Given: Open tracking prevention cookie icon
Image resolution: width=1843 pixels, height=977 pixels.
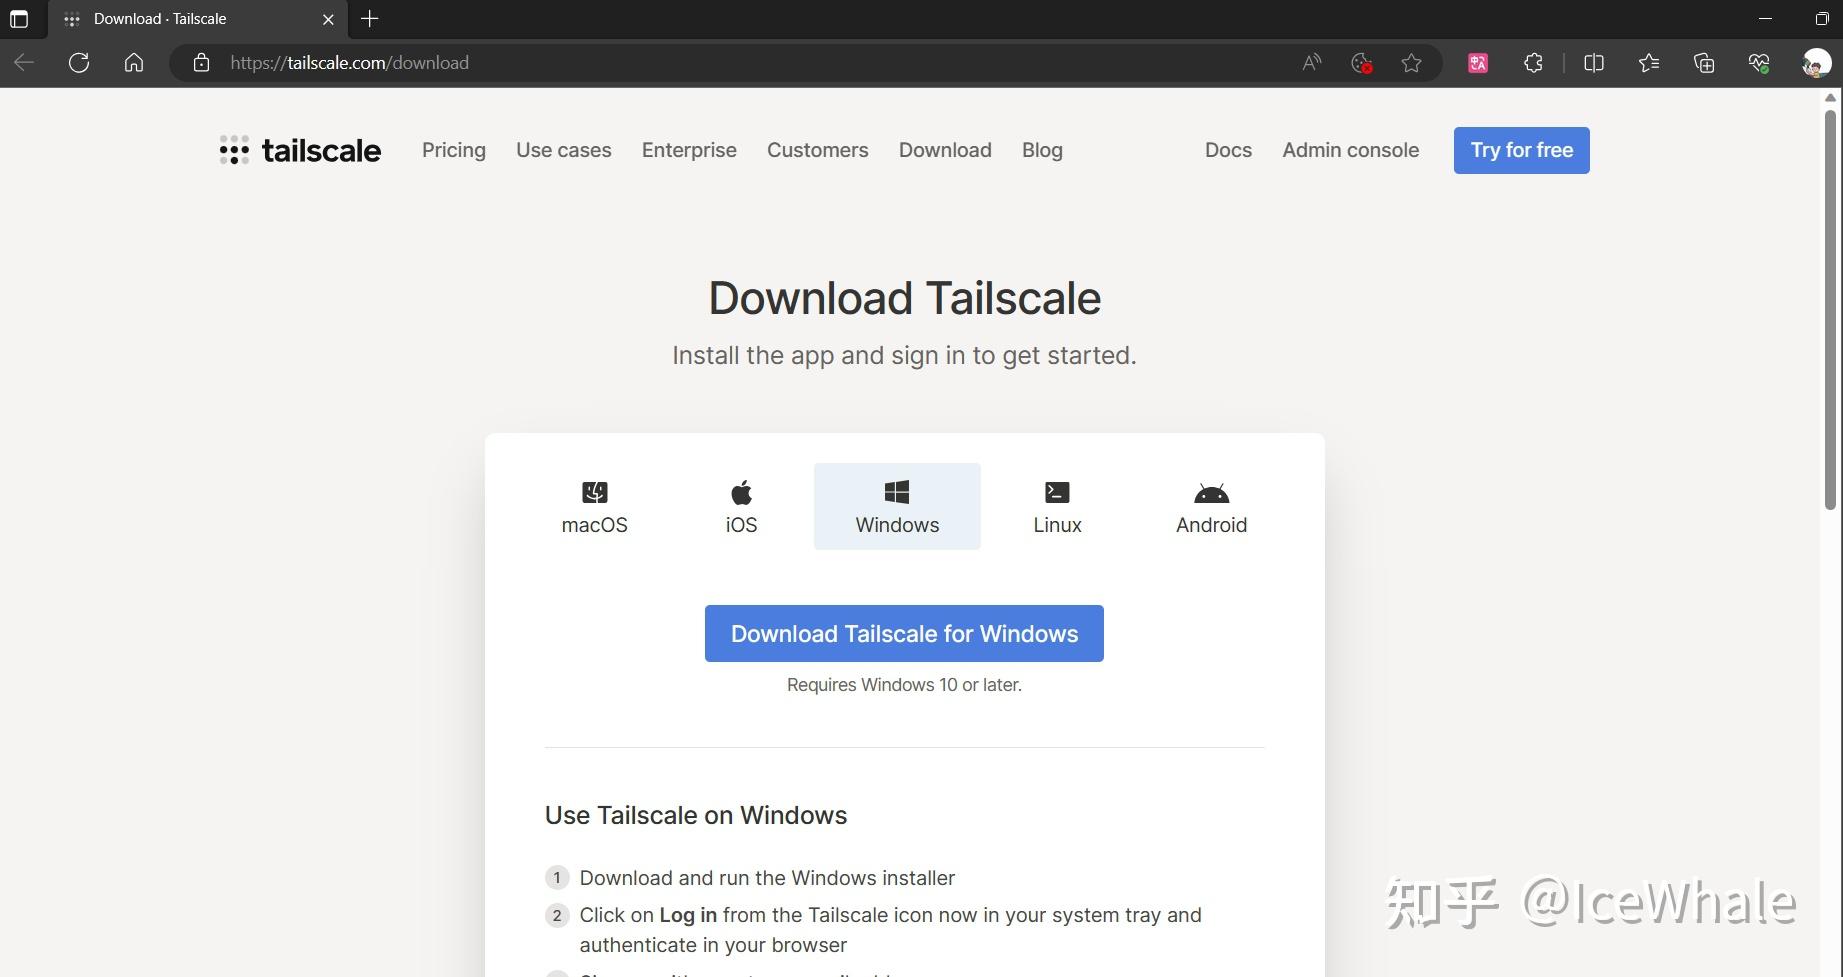Looking at the screenshot, I should [x=1361, y=63].
